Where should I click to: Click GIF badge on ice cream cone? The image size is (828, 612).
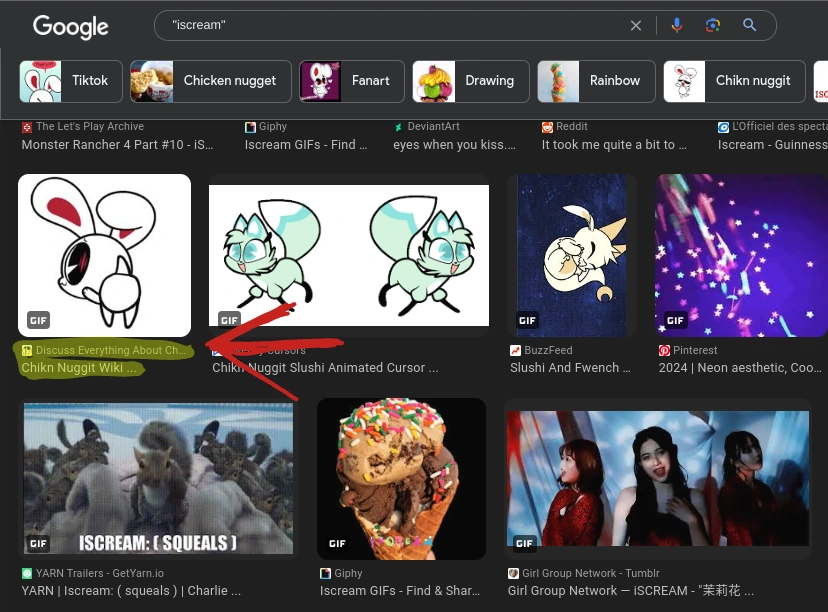pyautogui.click(x=337, y=543)
